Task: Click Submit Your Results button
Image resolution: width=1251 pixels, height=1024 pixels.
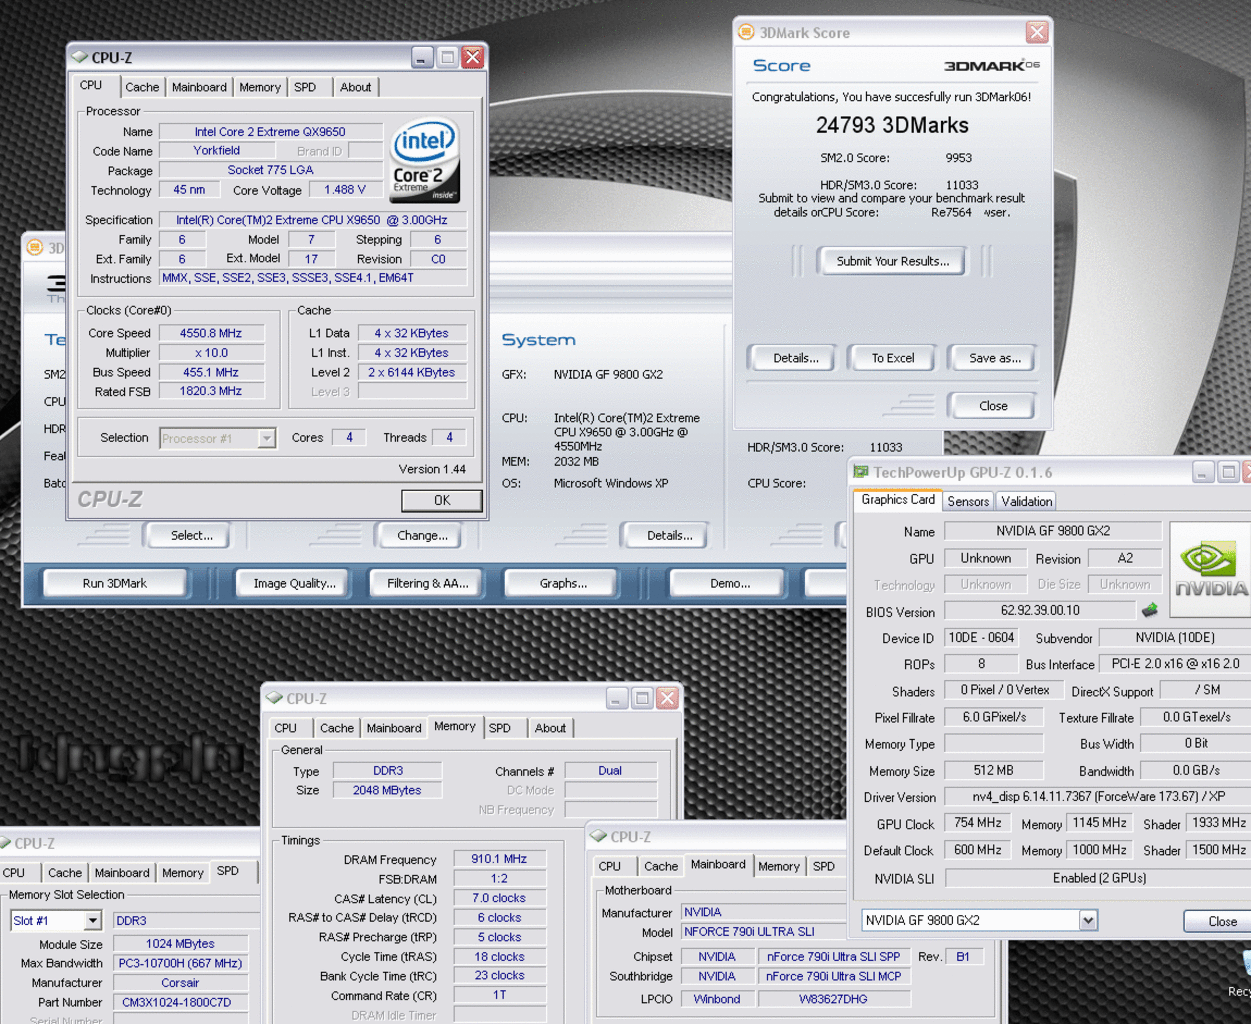Action: point(893,261)
